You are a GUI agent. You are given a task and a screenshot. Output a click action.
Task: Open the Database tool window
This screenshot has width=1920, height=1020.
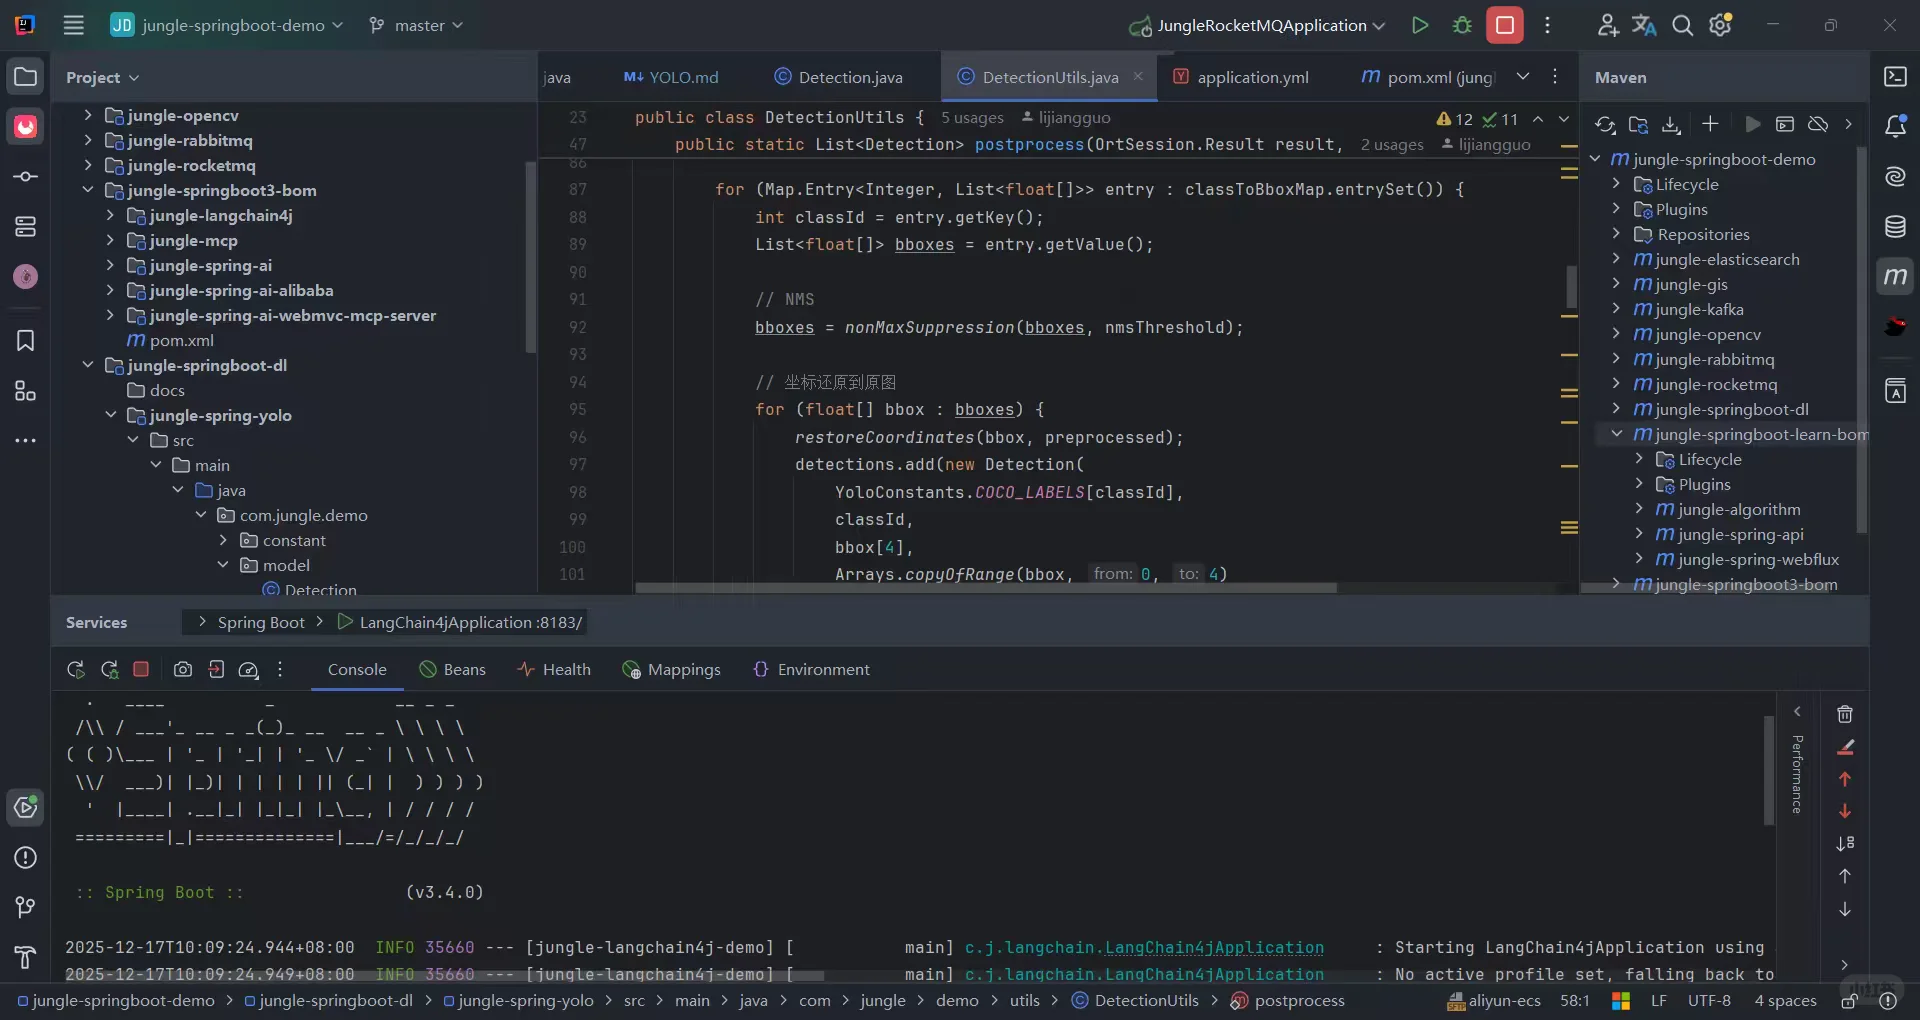pos(1895,227)
